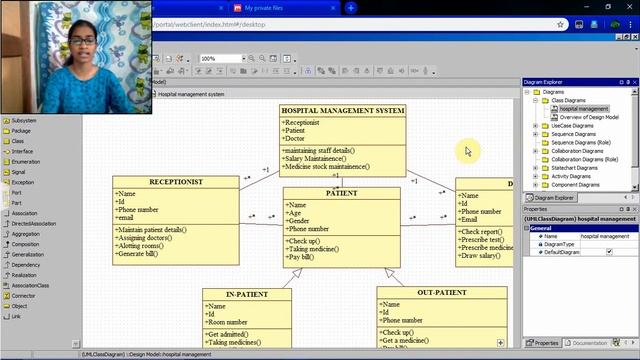Pick the Realization relationship tool
The image size is (640, 360).
(x=20, y=275)
